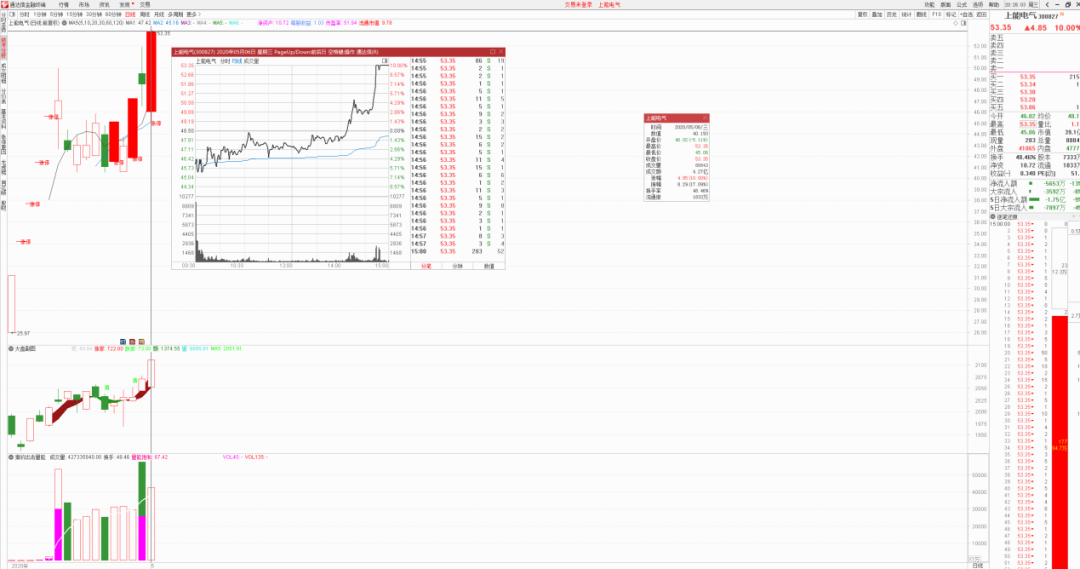Click the 卖一 ask price row
This screenshot has height=569, width=1080.
1035,69
